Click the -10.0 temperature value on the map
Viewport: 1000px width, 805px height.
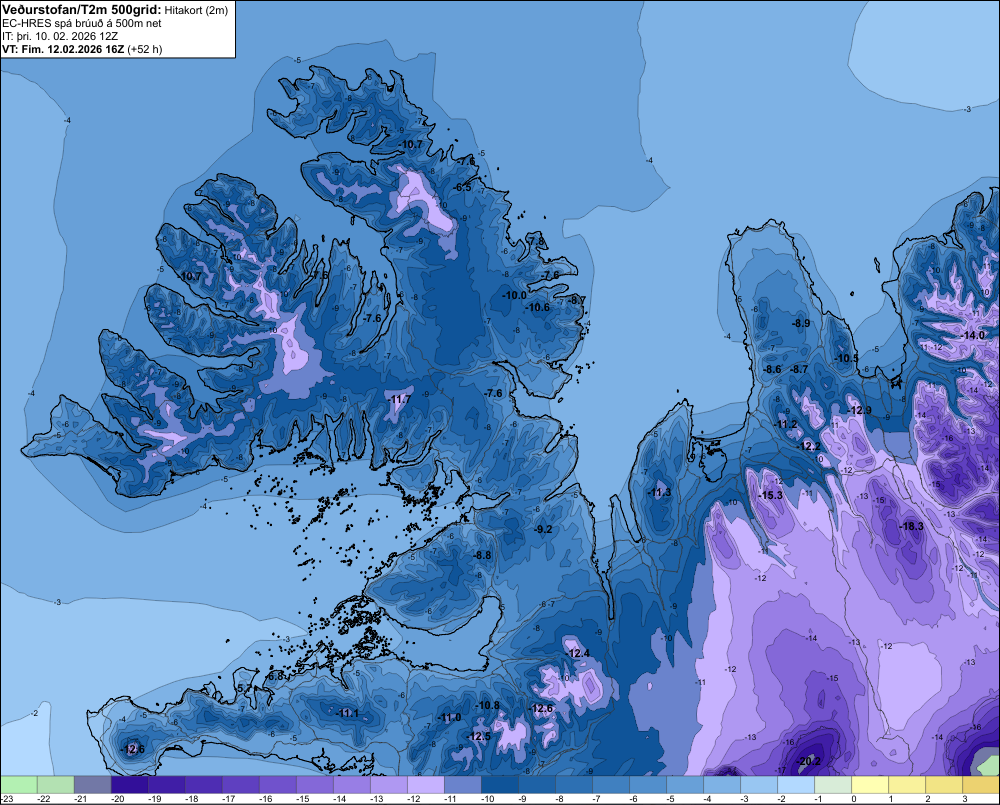coord(515,295)
